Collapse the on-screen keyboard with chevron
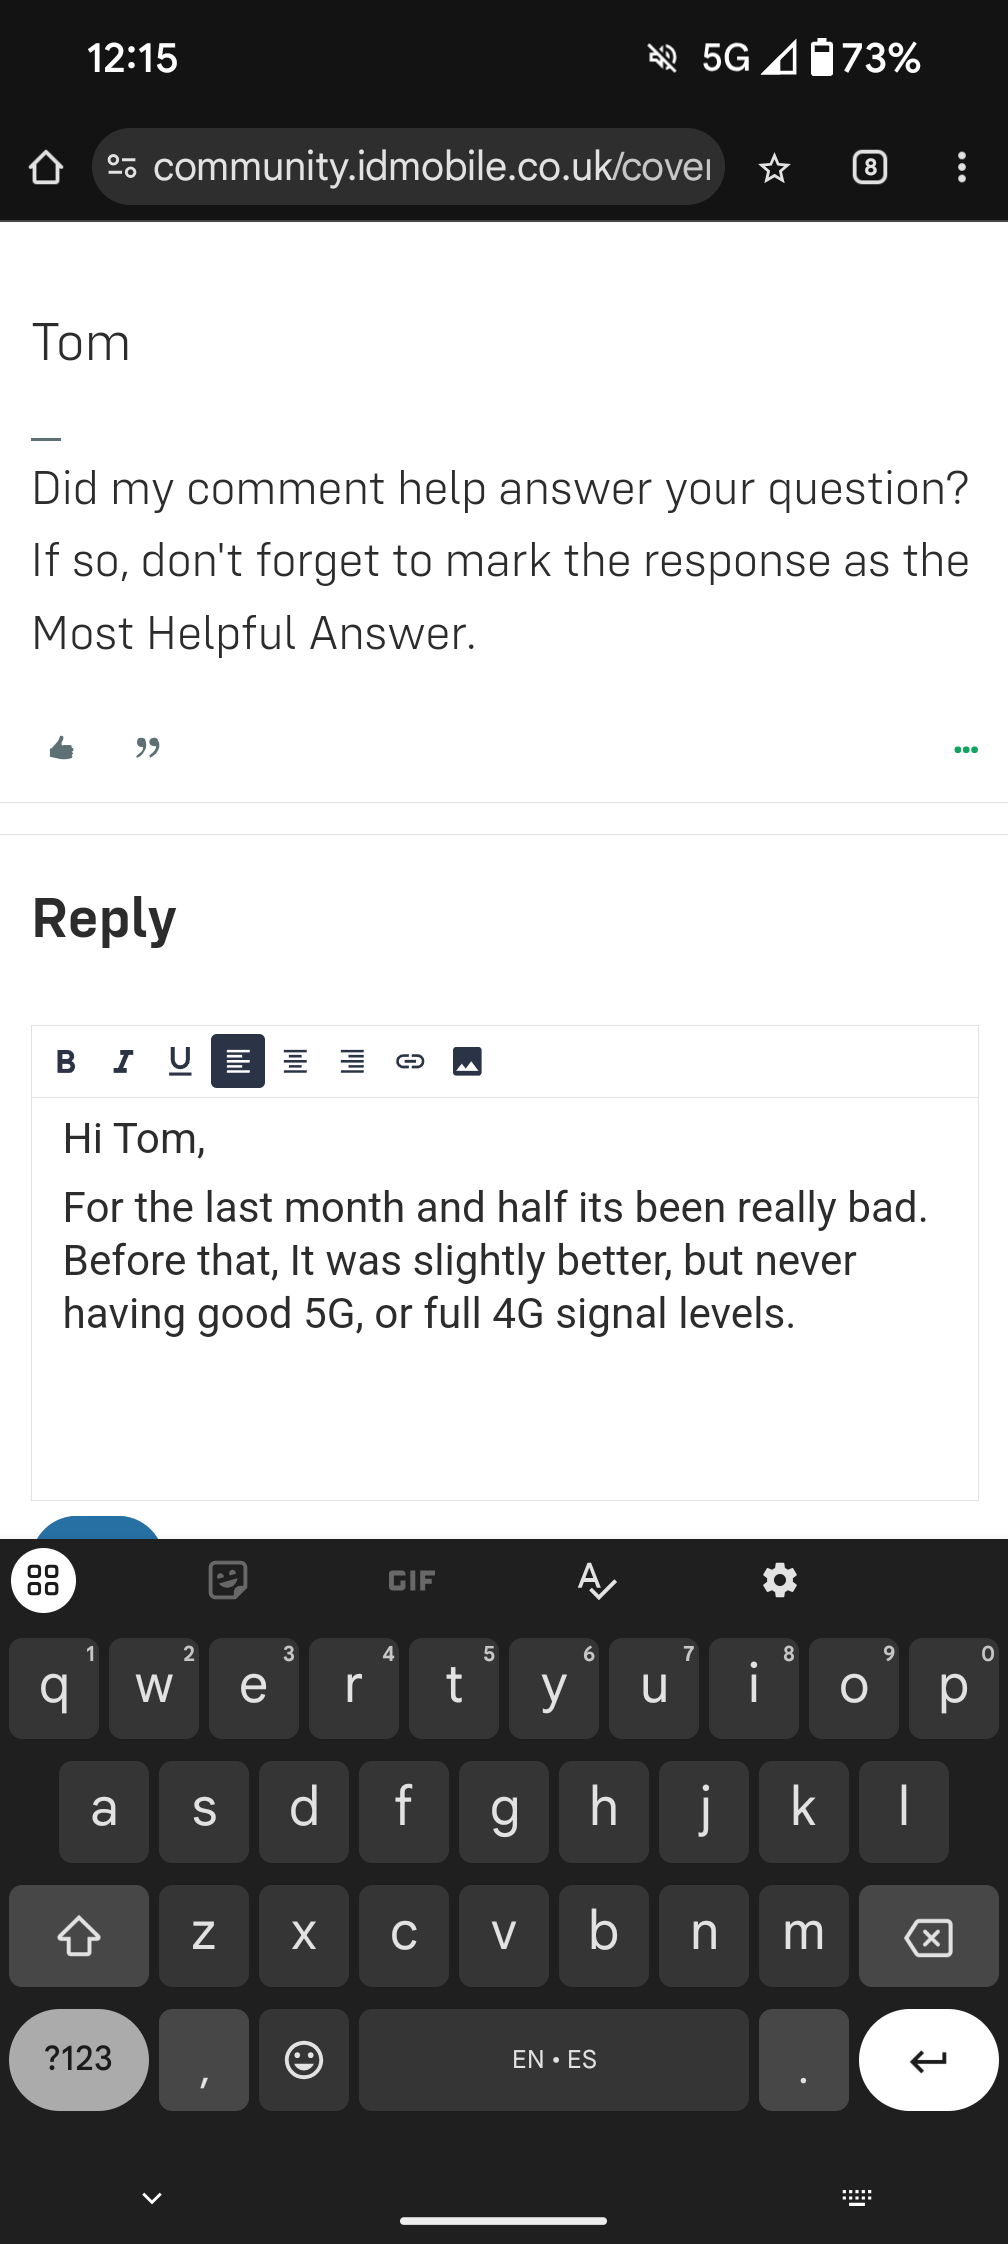The height and width of the screenshot is (2244, 1008). [x=152, y=2197]
